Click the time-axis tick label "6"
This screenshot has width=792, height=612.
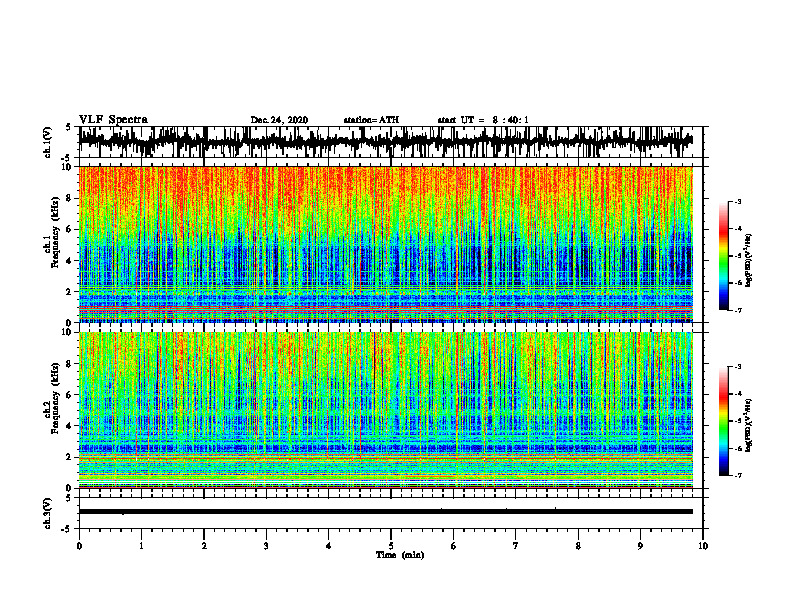coord(454,546)
